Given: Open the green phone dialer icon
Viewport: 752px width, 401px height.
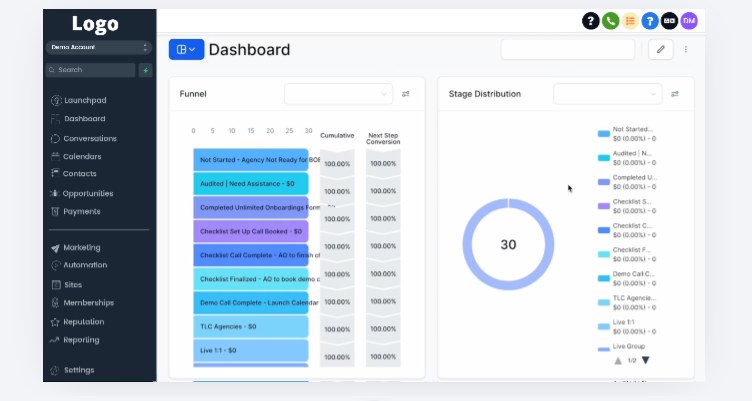Looking at the screenshot, I should [x=610, y=21].
